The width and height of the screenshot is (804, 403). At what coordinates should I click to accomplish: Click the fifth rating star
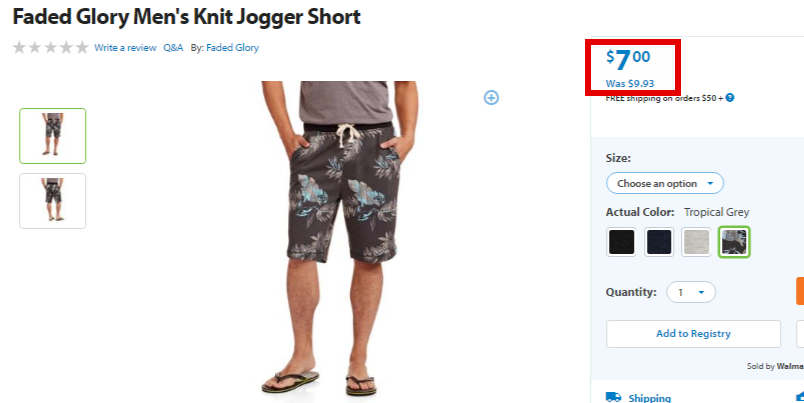(x=82, y=48)
